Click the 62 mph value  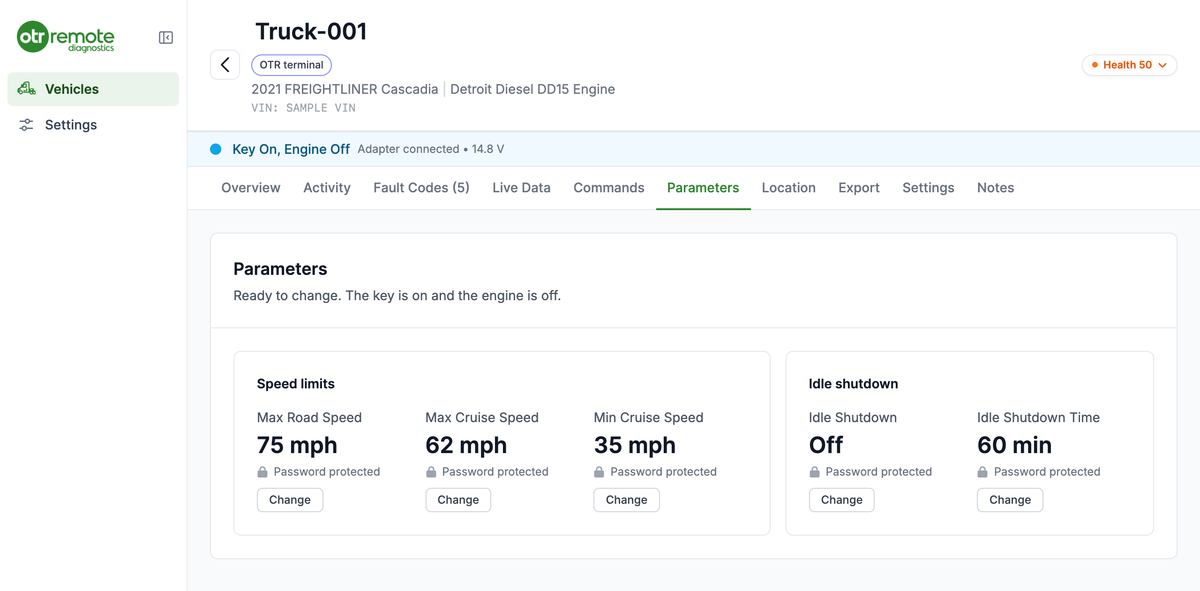pos(466,445)
